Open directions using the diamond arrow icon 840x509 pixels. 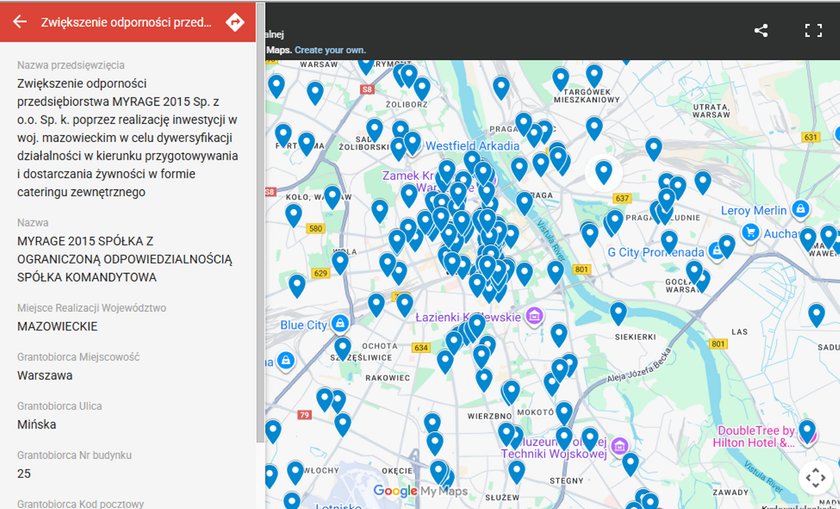(x=235, y=22)
